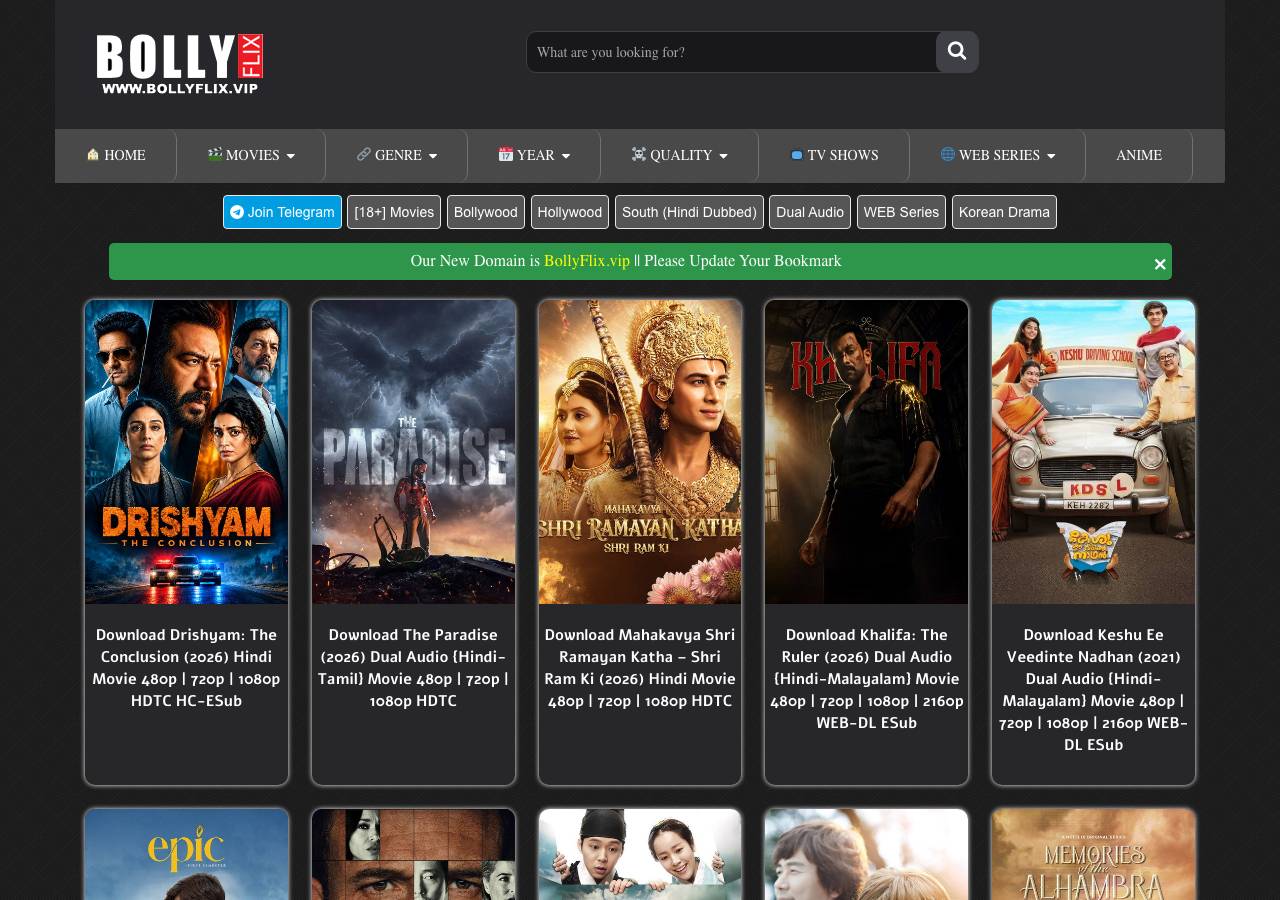Open the Bollywood category button
Screen dimensions: 1280x900
(x=486, y=212)
